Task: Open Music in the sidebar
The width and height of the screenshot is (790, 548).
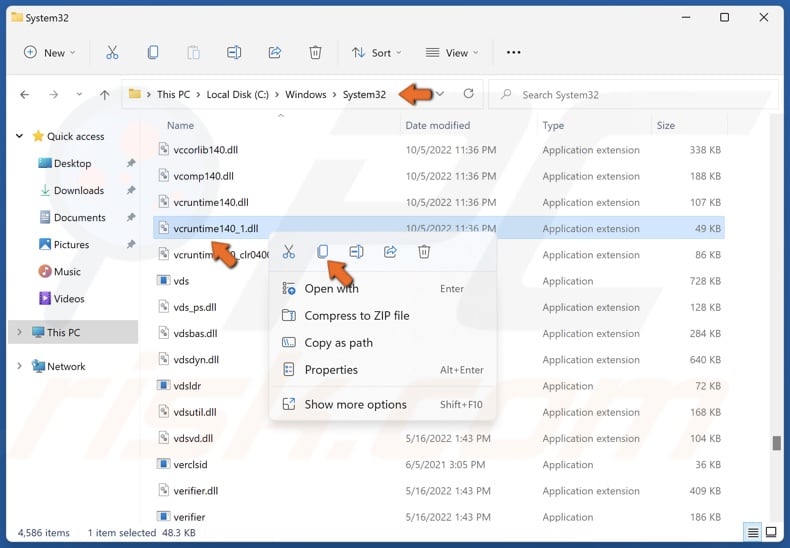Action: click(x=67, y=271)
